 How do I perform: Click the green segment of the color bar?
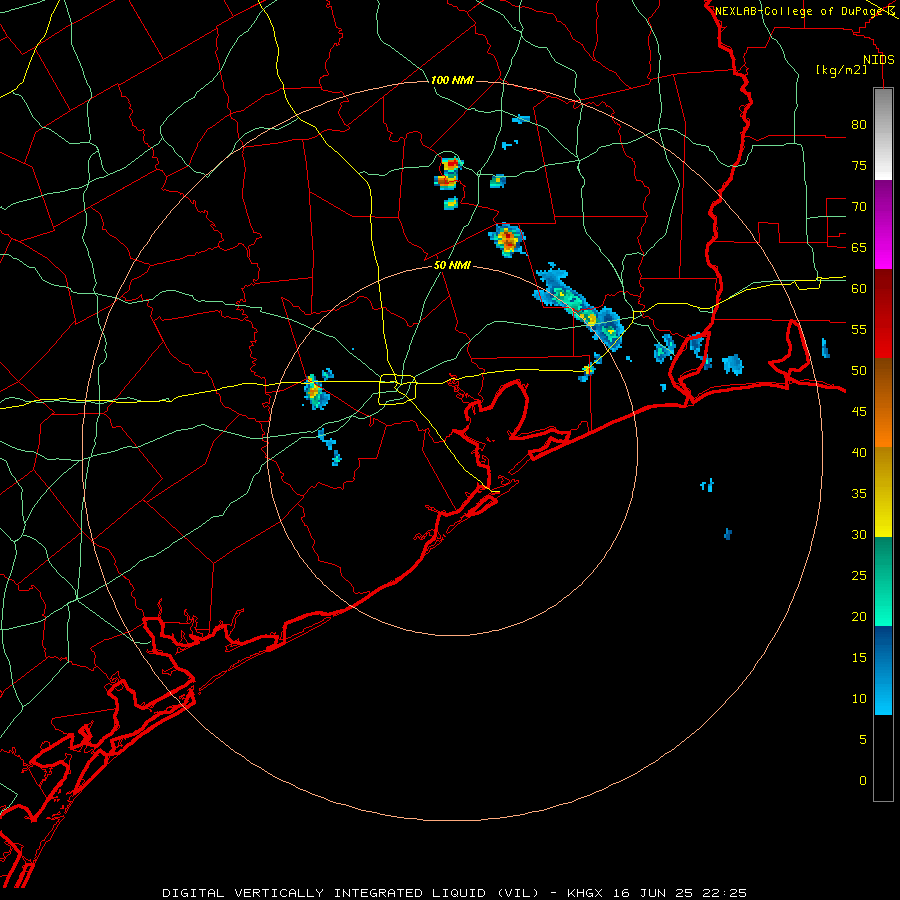click(x=883, y=581)
